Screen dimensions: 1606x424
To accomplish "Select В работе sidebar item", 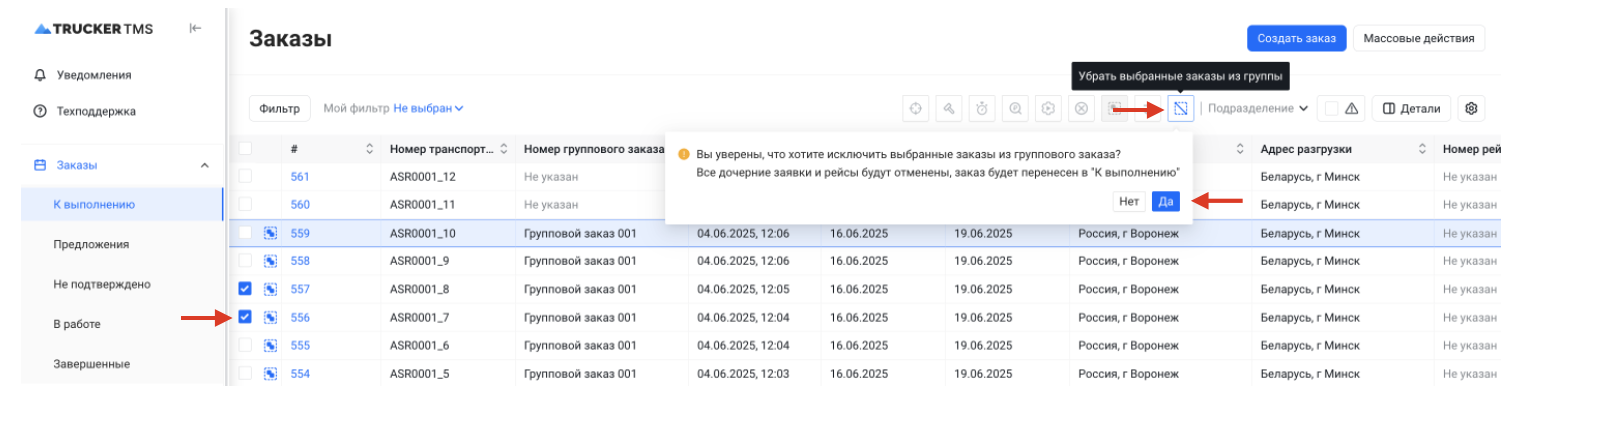I will [77, 325].
